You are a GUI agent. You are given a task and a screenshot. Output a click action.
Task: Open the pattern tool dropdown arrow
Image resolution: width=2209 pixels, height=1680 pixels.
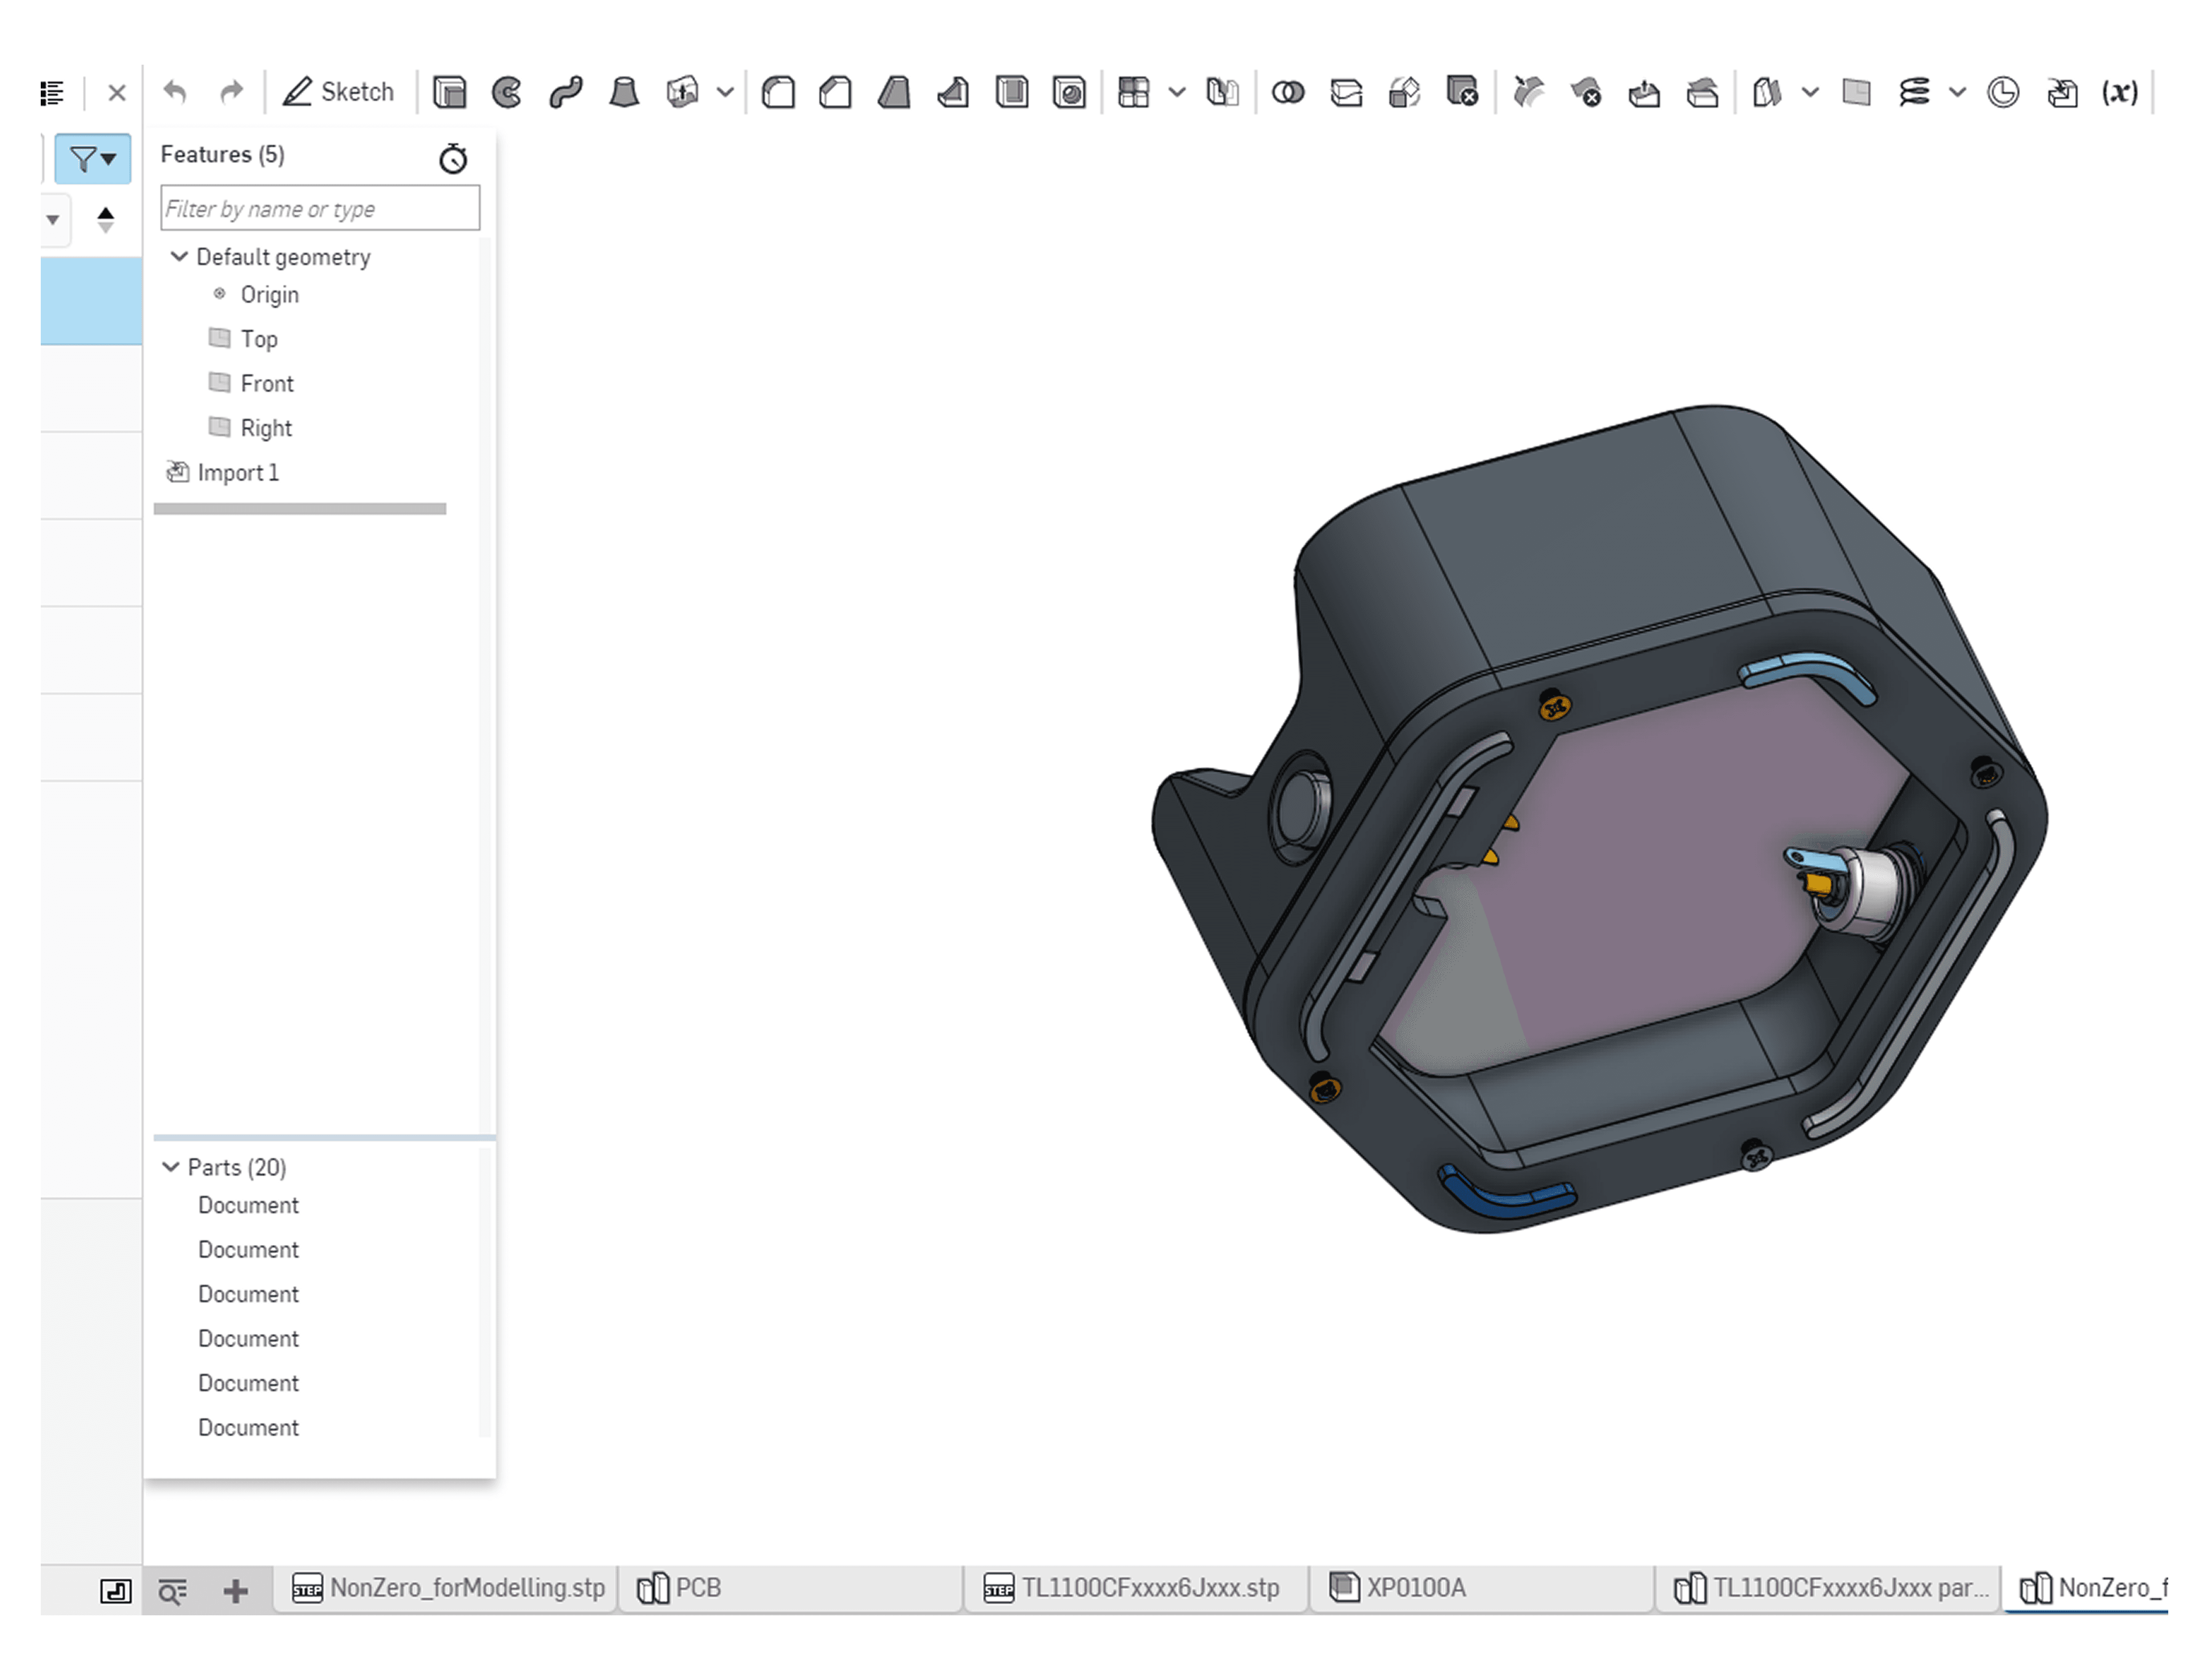[x=1177, y=92]
